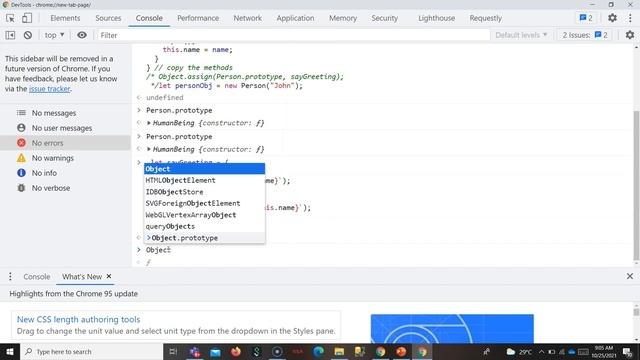Pick Object.prototype history suggestion
Viewport: 640px width, 360px height.
coord(204,238)
